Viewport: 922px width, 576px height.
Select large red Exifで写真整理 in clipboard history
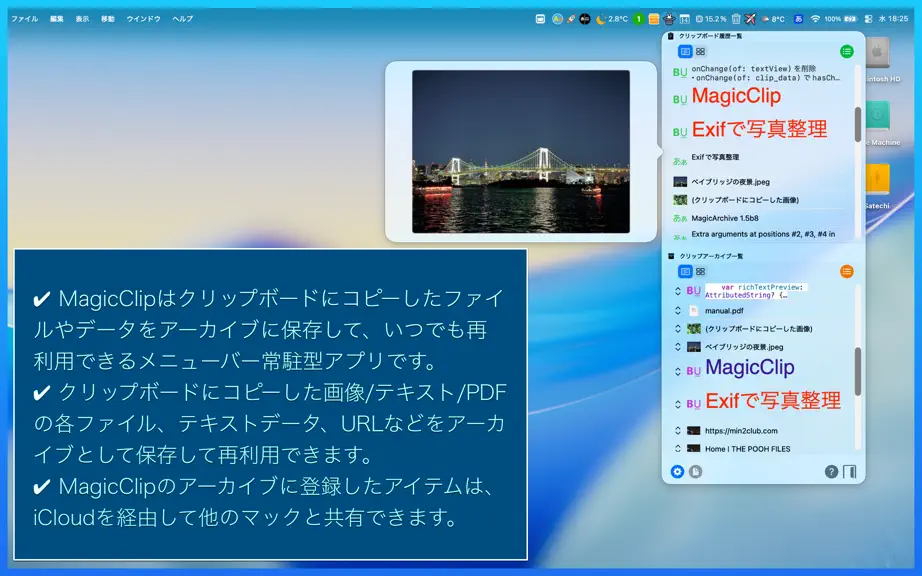[759, 129]
